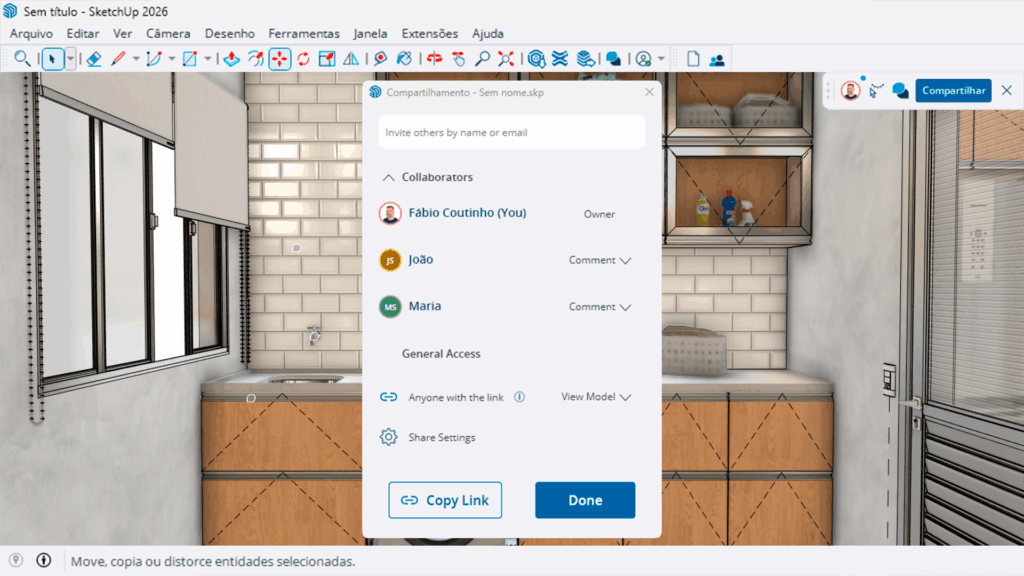Select the Tape Measure tool
1024x576 pixels.
(x=380, y=59)
